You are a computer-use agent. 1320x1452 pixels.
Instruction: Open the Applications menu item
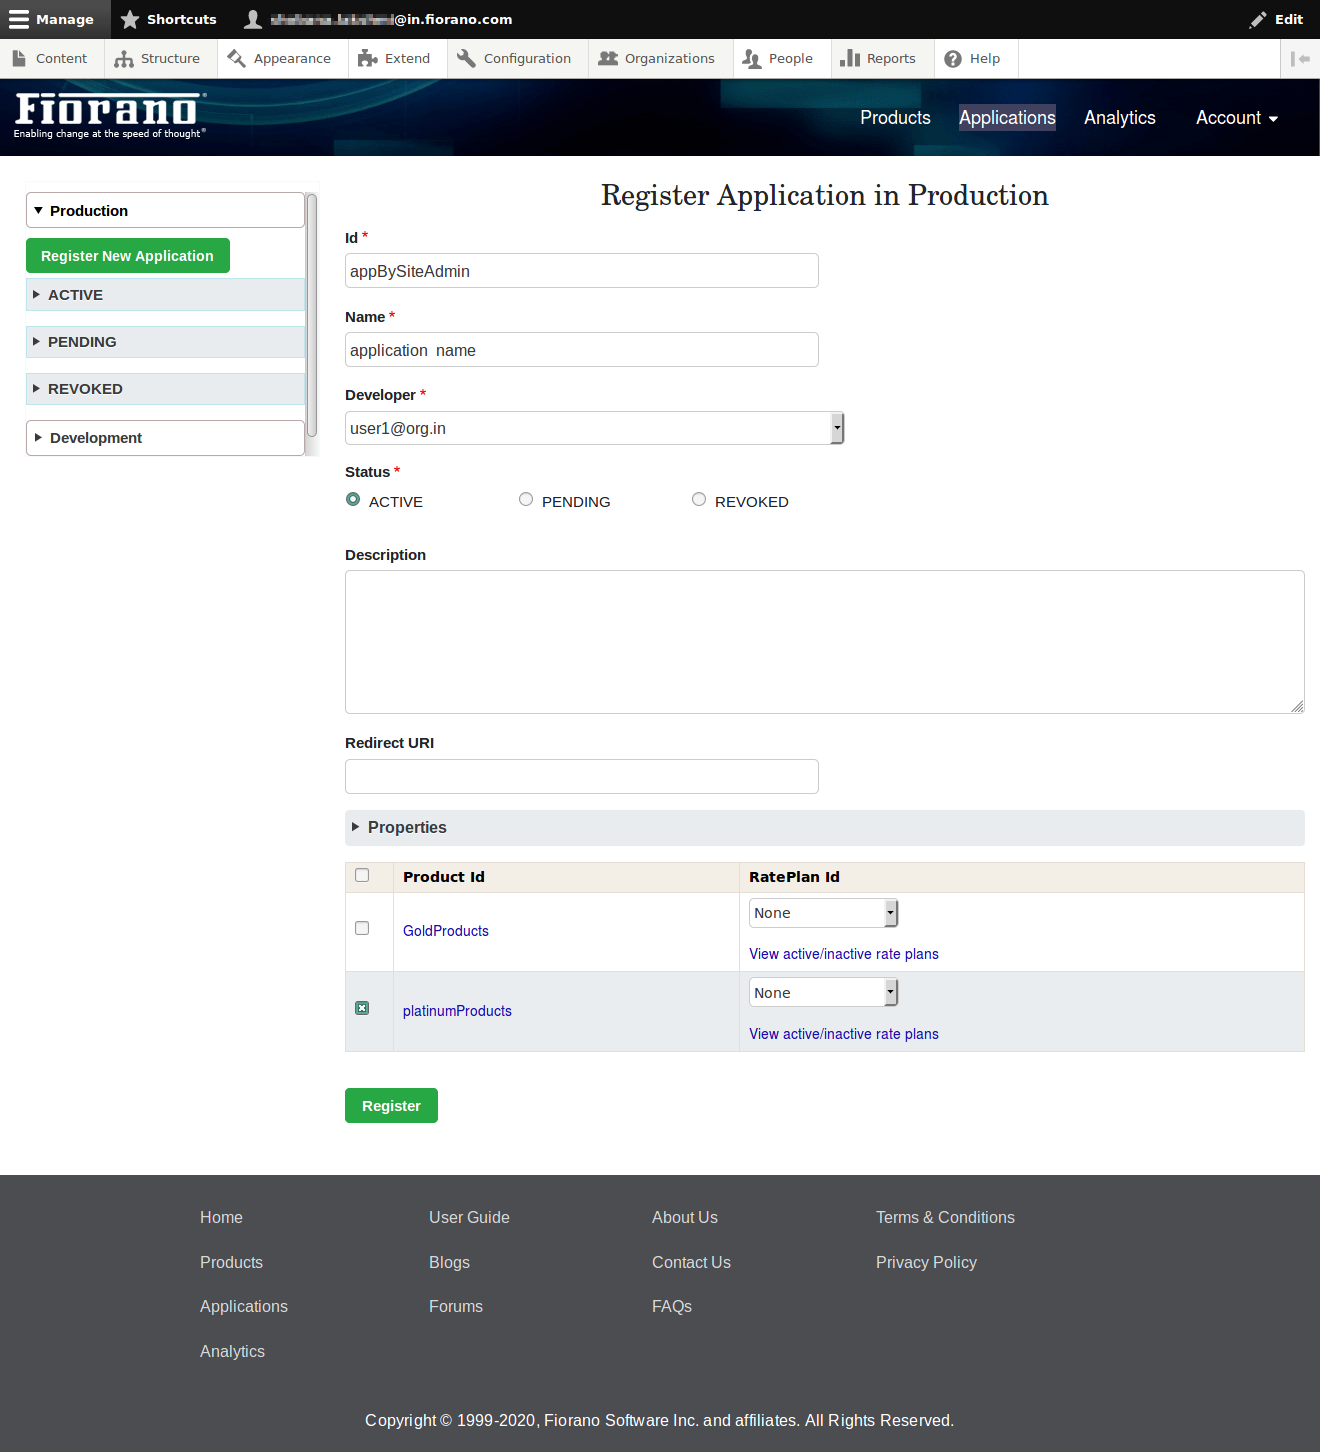tap(1007, 118)
